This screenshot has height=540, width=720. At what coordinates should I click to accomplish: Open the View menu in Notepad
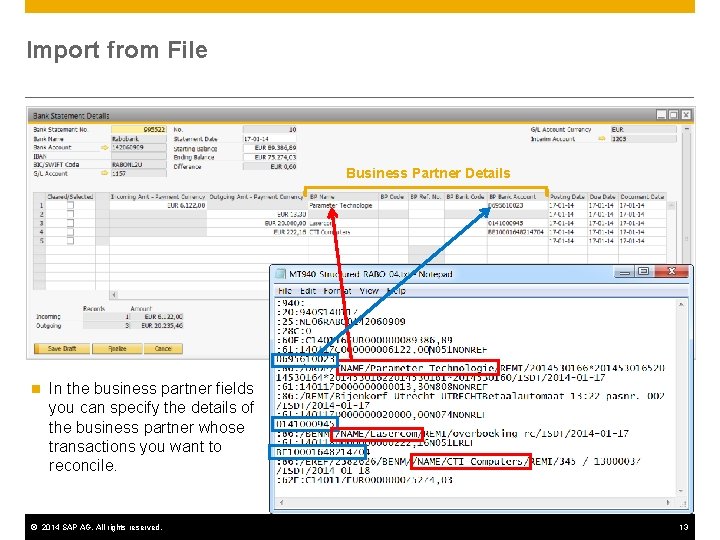pos(369,291)
